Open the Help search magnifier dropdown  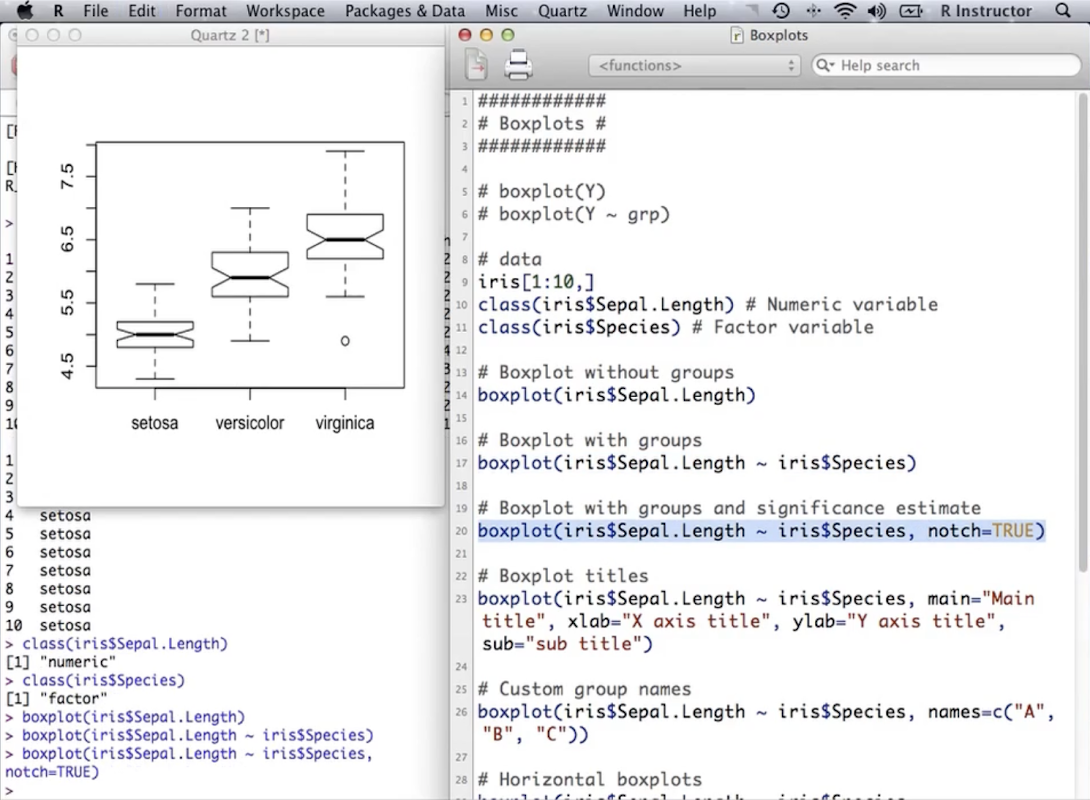826,65
